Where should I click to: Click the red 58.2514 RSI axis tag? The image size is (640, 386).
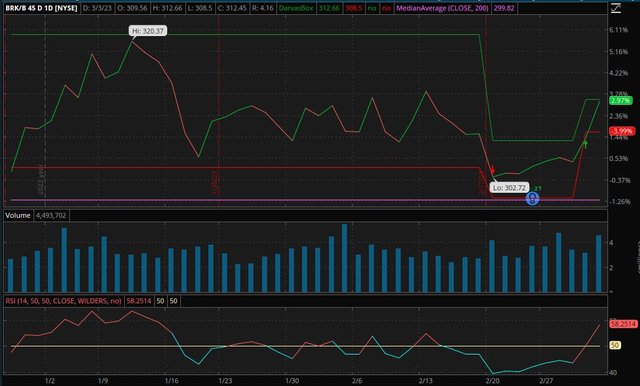pyautogui.click(x=623, y=324)
